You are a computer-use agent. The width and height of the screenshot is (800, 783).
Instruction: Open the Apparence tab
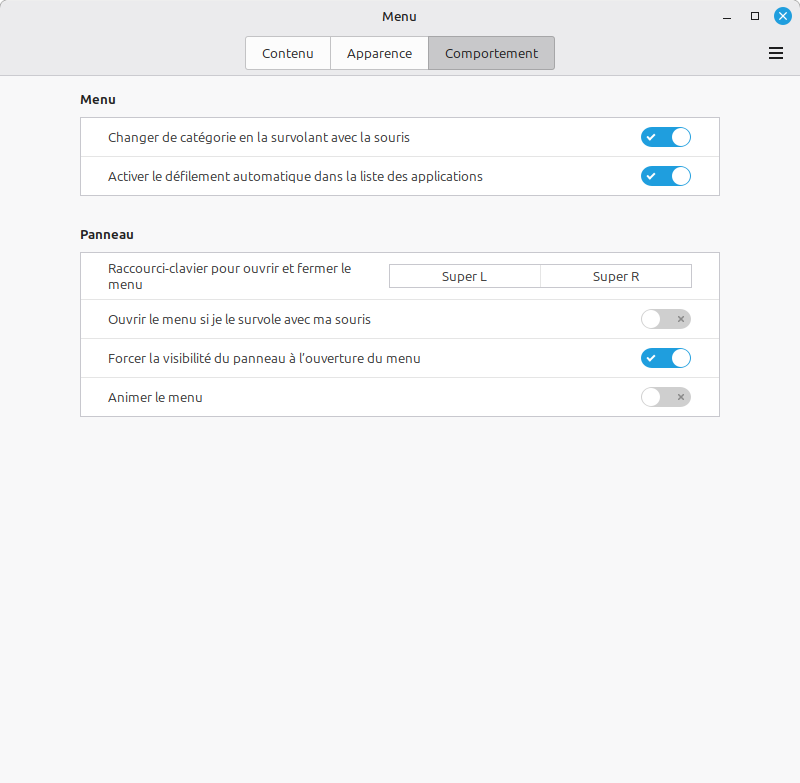click(x=379, y=54)
